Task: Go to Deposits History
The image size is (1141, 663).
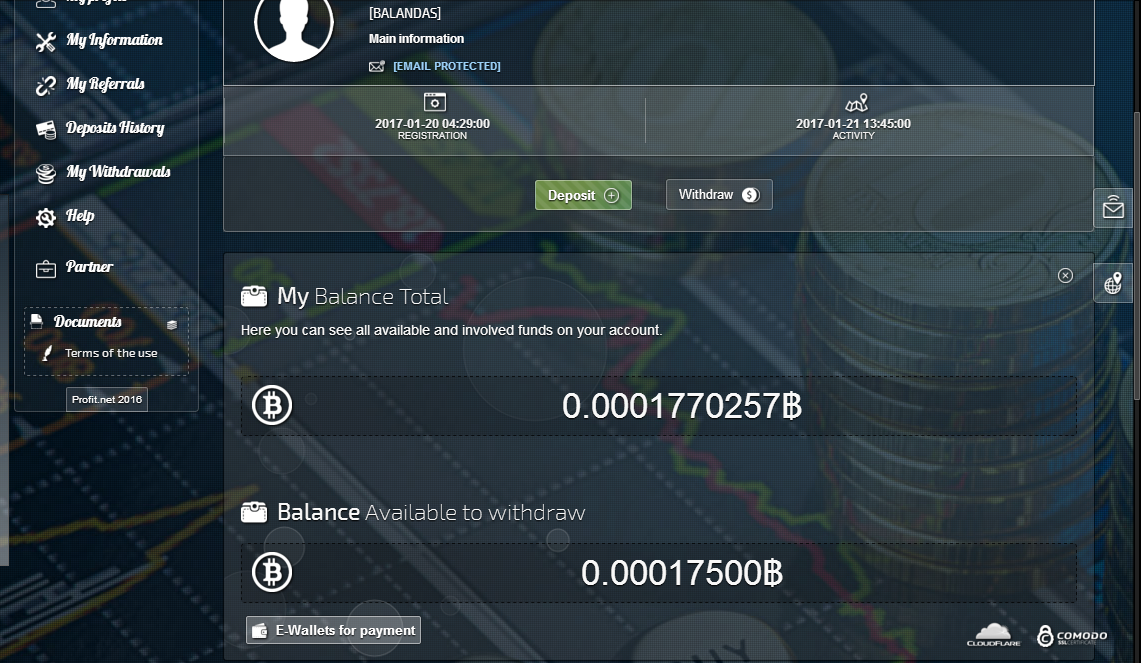Action: pos(114,129)
